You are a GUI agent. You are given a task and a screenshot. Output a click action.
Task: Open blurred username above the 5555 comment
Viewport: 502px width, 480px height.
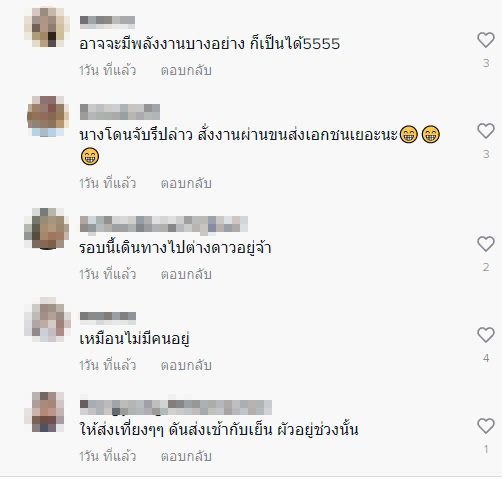tap(107, 22)
